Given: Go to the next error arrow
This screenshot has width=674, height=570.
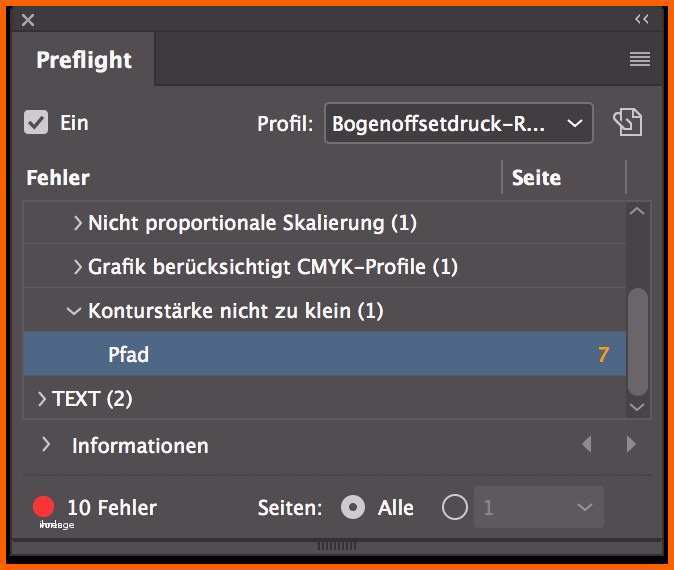Looking at the screenshot, I should tap(631, 444).
